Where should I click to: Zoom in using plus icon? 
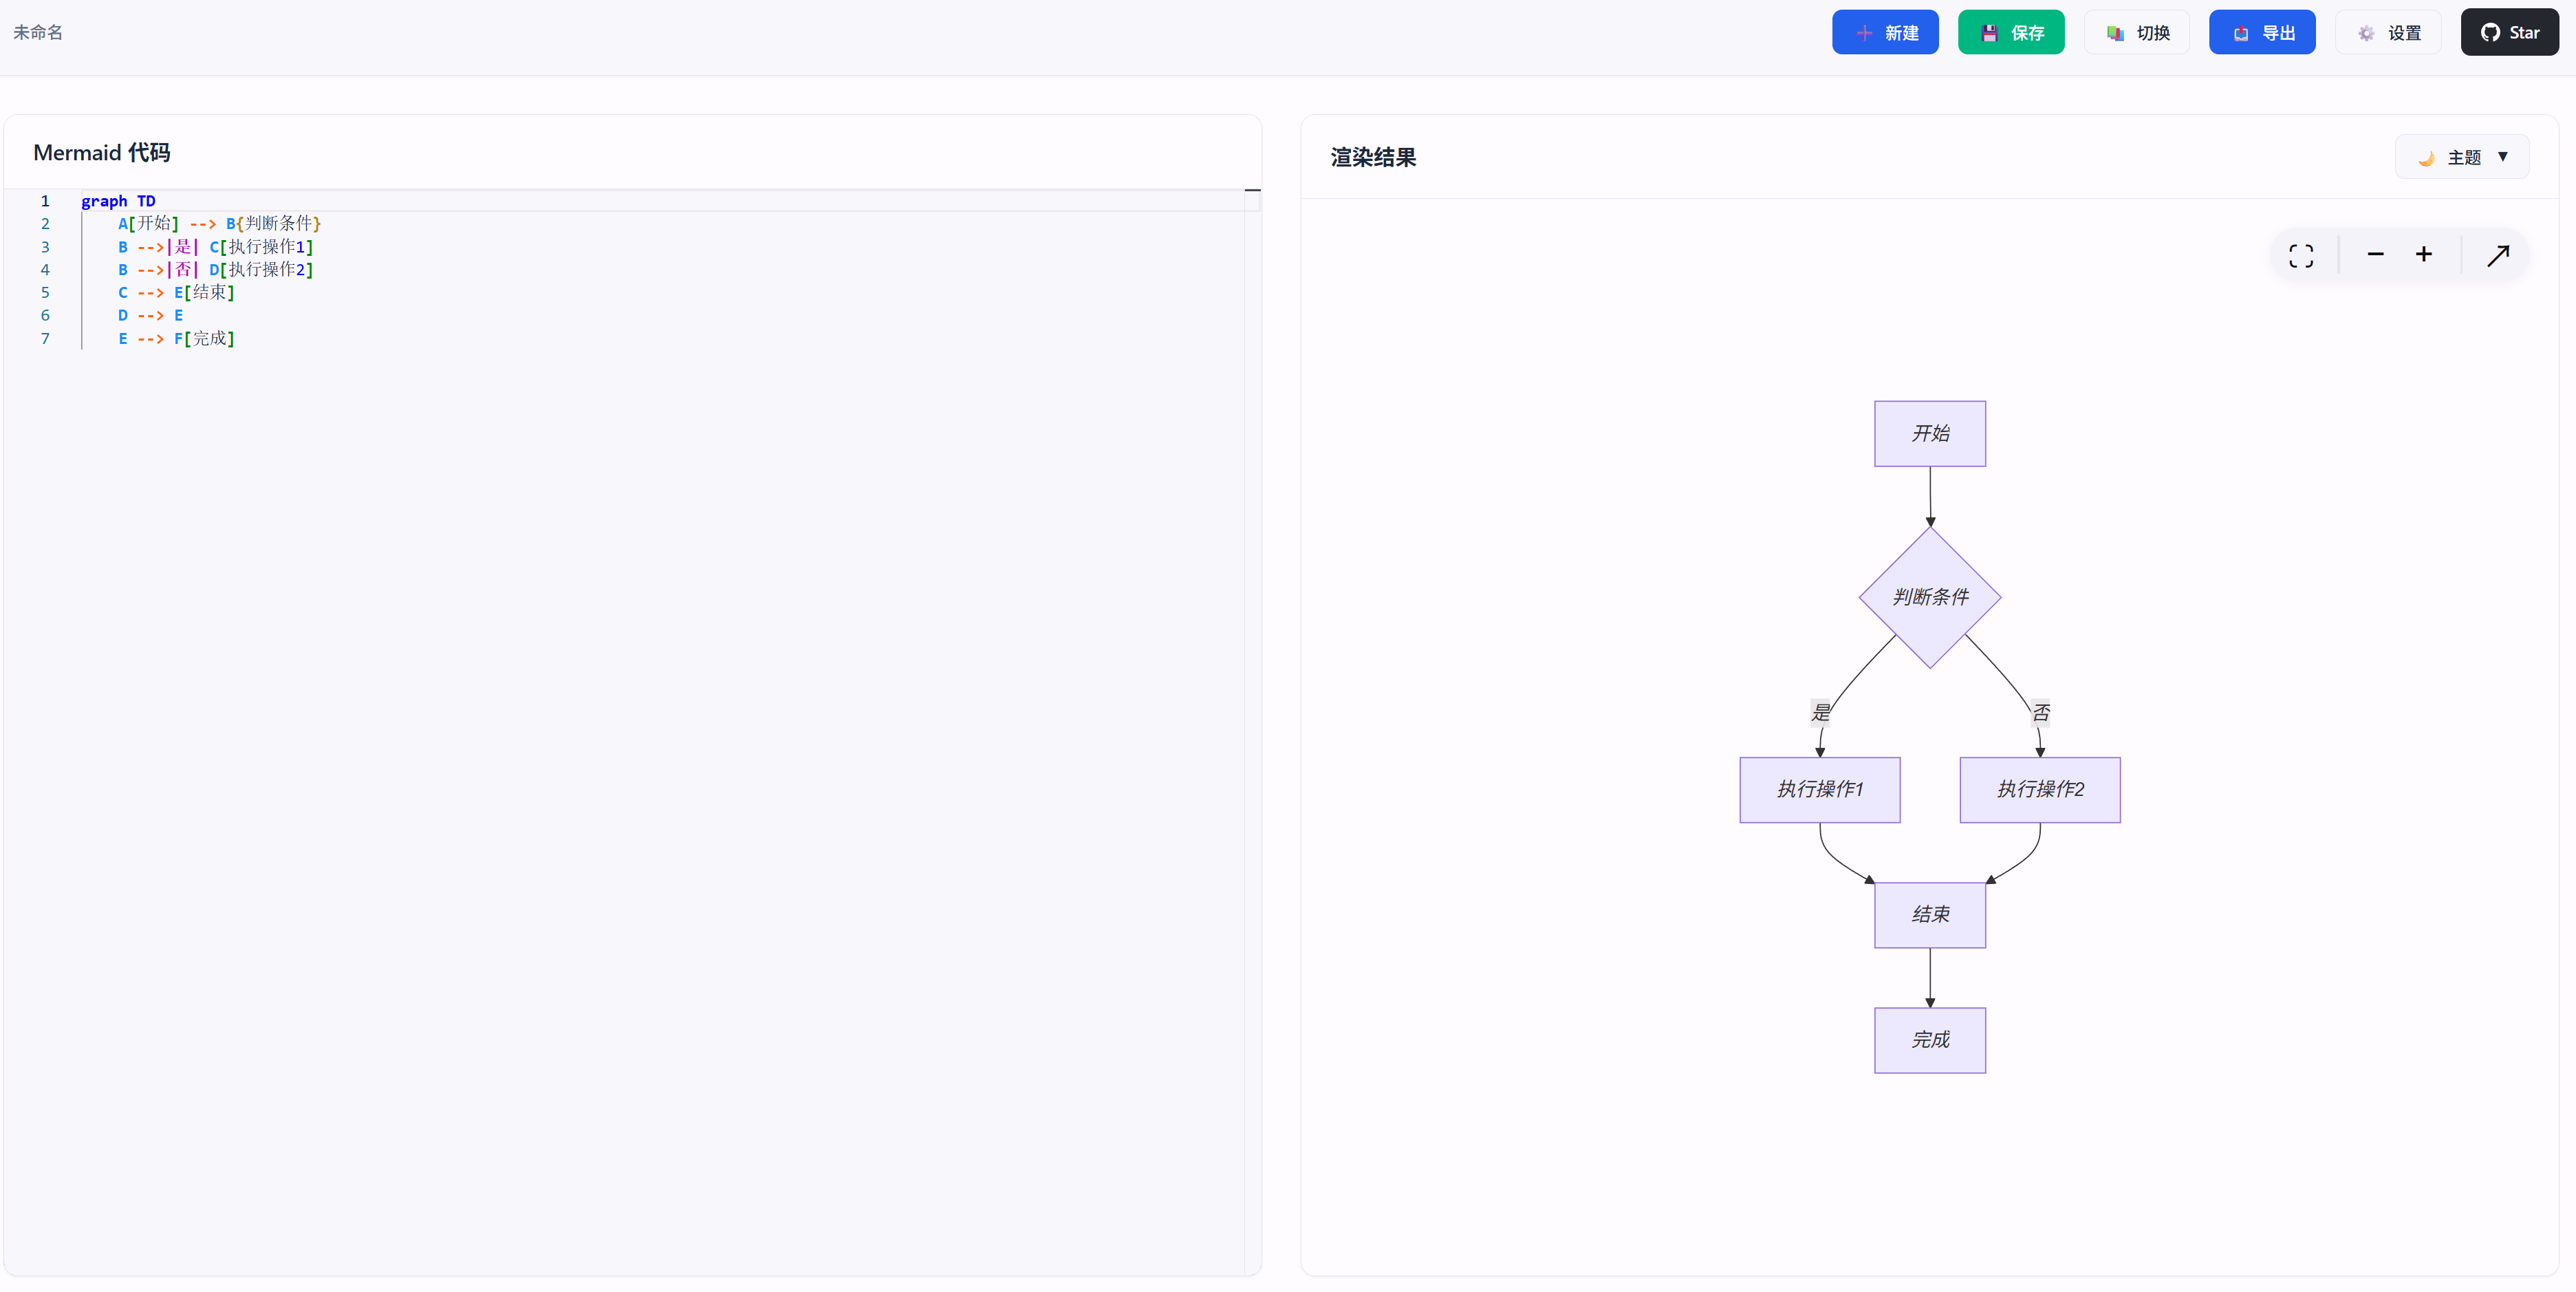(x=2423, y=255)
